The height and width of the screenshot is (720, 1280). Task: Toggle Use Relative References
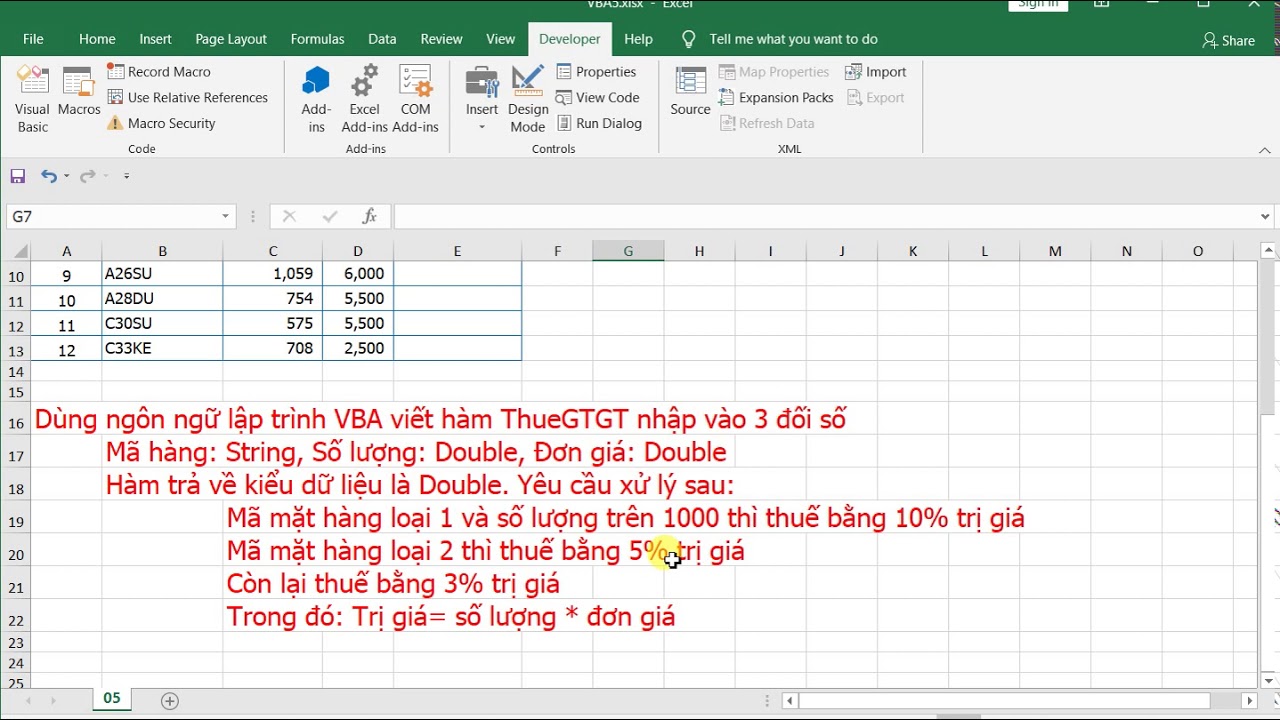[x=188, y=98]
